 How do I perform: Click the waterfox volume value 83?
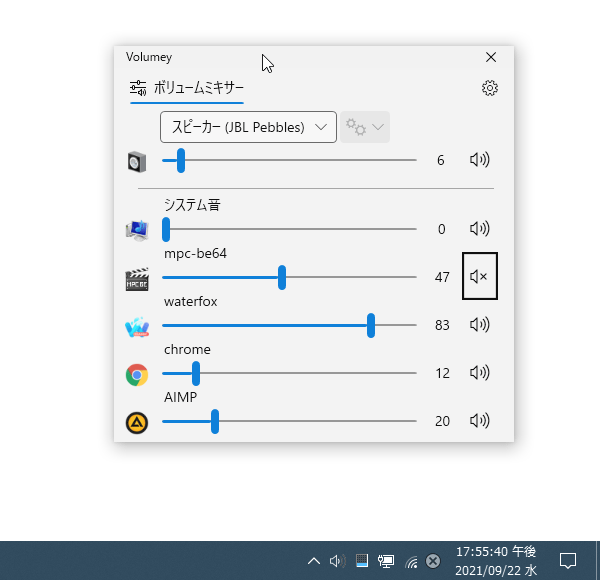click(x=442, y=326)
